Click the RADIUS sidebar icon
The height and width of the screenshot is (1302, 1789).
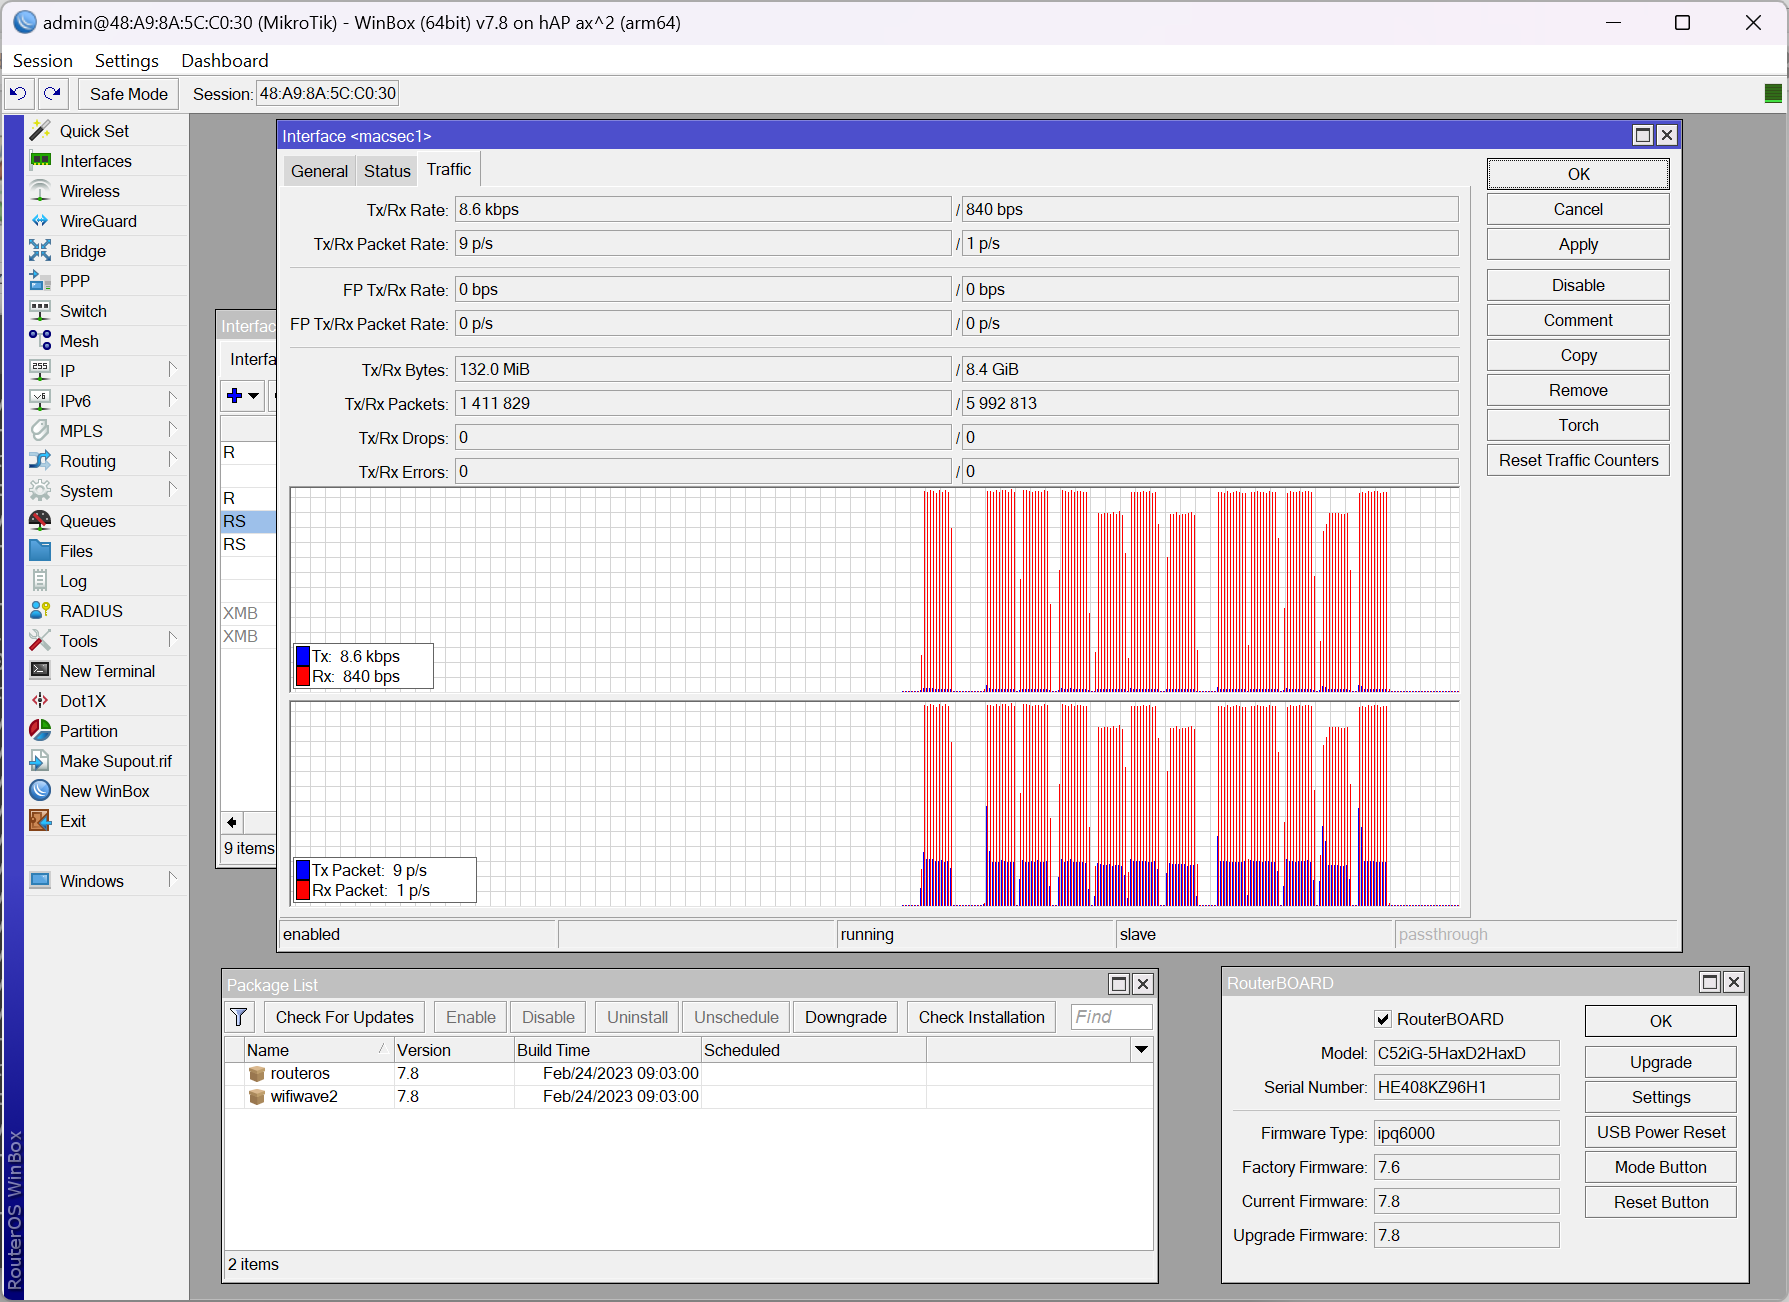point(40,611)
